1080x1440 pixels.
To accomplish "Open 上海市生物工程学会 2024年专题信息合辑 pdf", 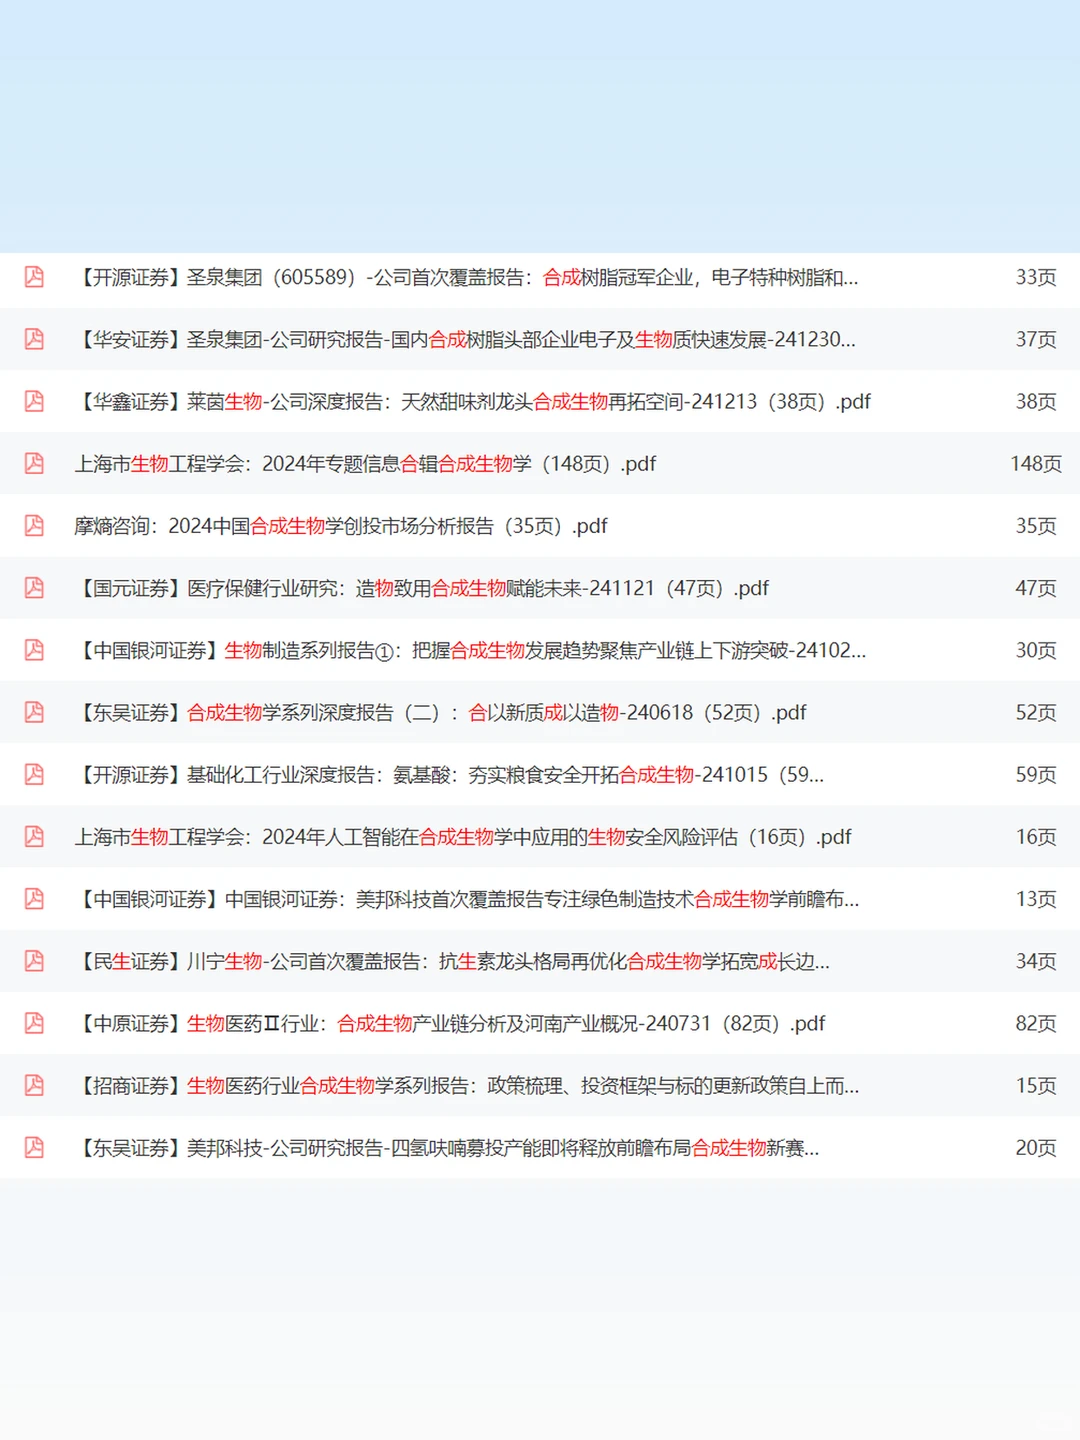I will pyautogui.click(x=365, y=463).
